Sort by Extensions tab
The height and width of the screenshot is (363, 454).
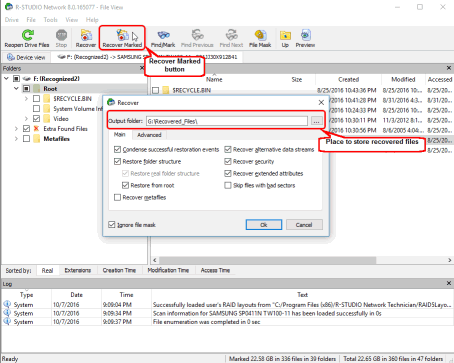point(78,270)
